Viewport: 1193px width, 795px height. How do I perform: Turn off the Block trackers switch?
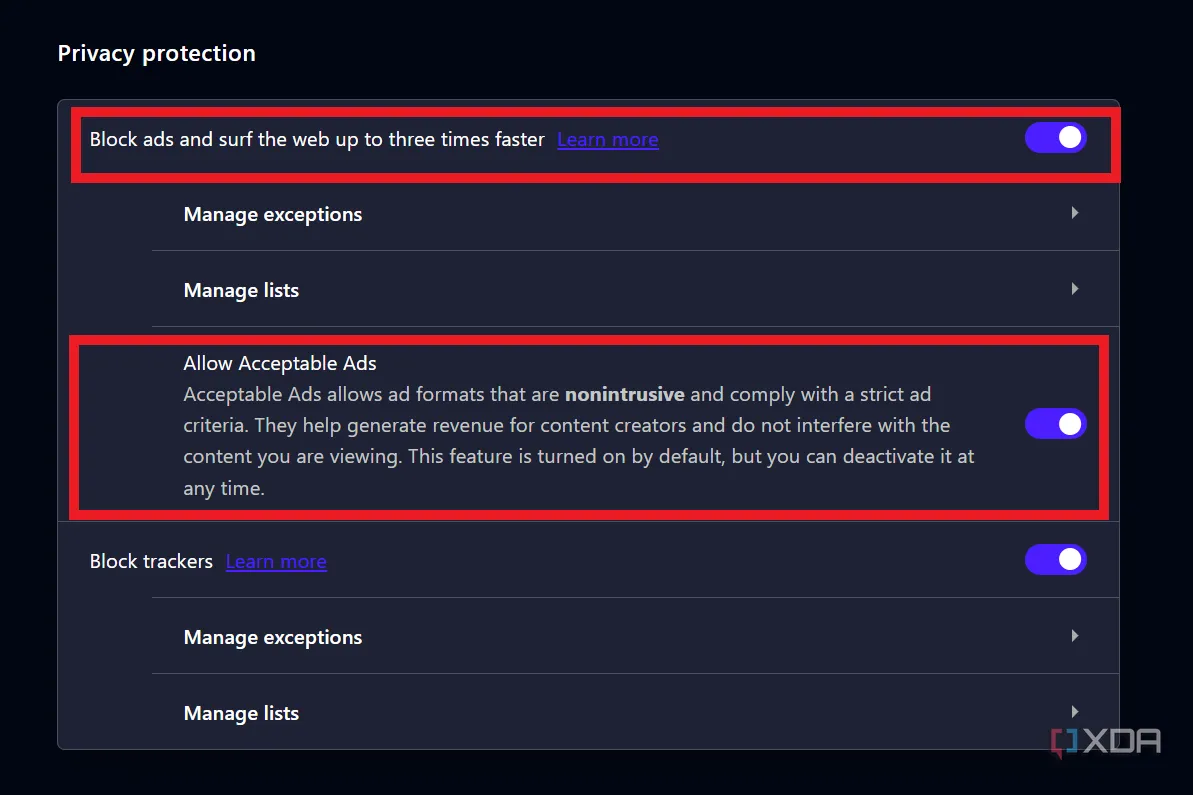coord(1055,560)
